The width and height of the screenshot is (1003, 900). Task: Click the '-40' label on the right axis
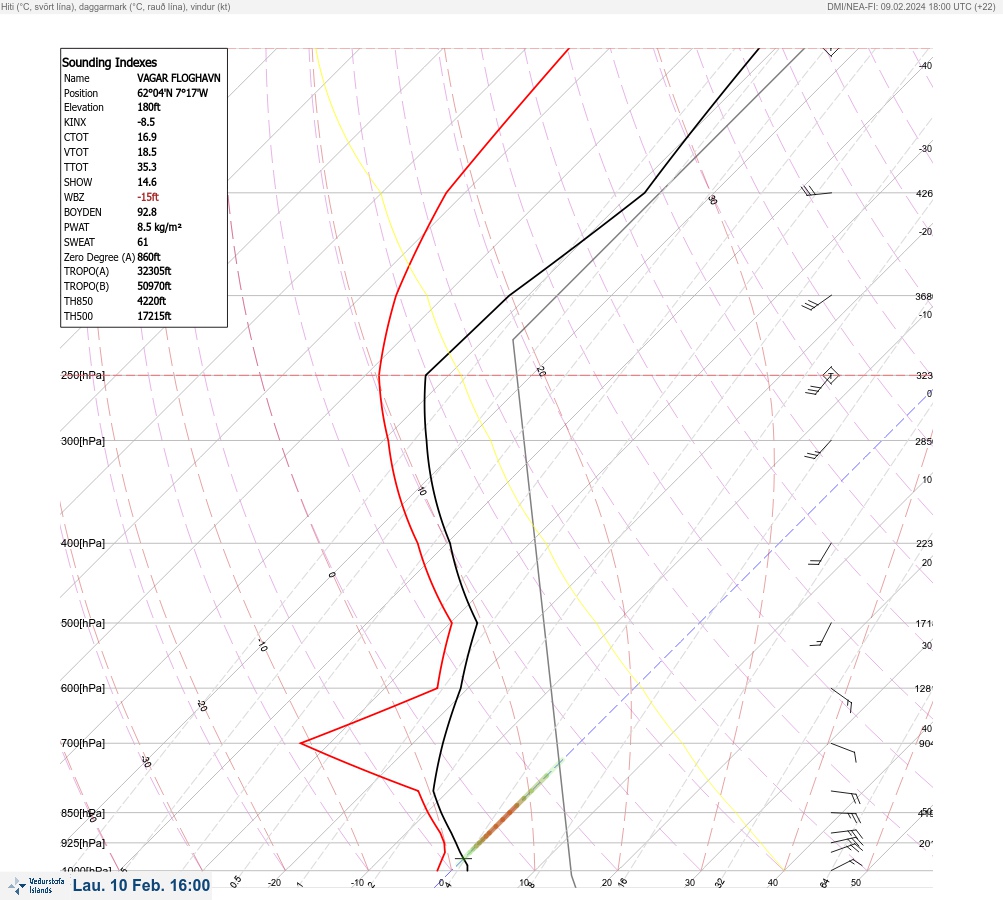click(925, 66)
